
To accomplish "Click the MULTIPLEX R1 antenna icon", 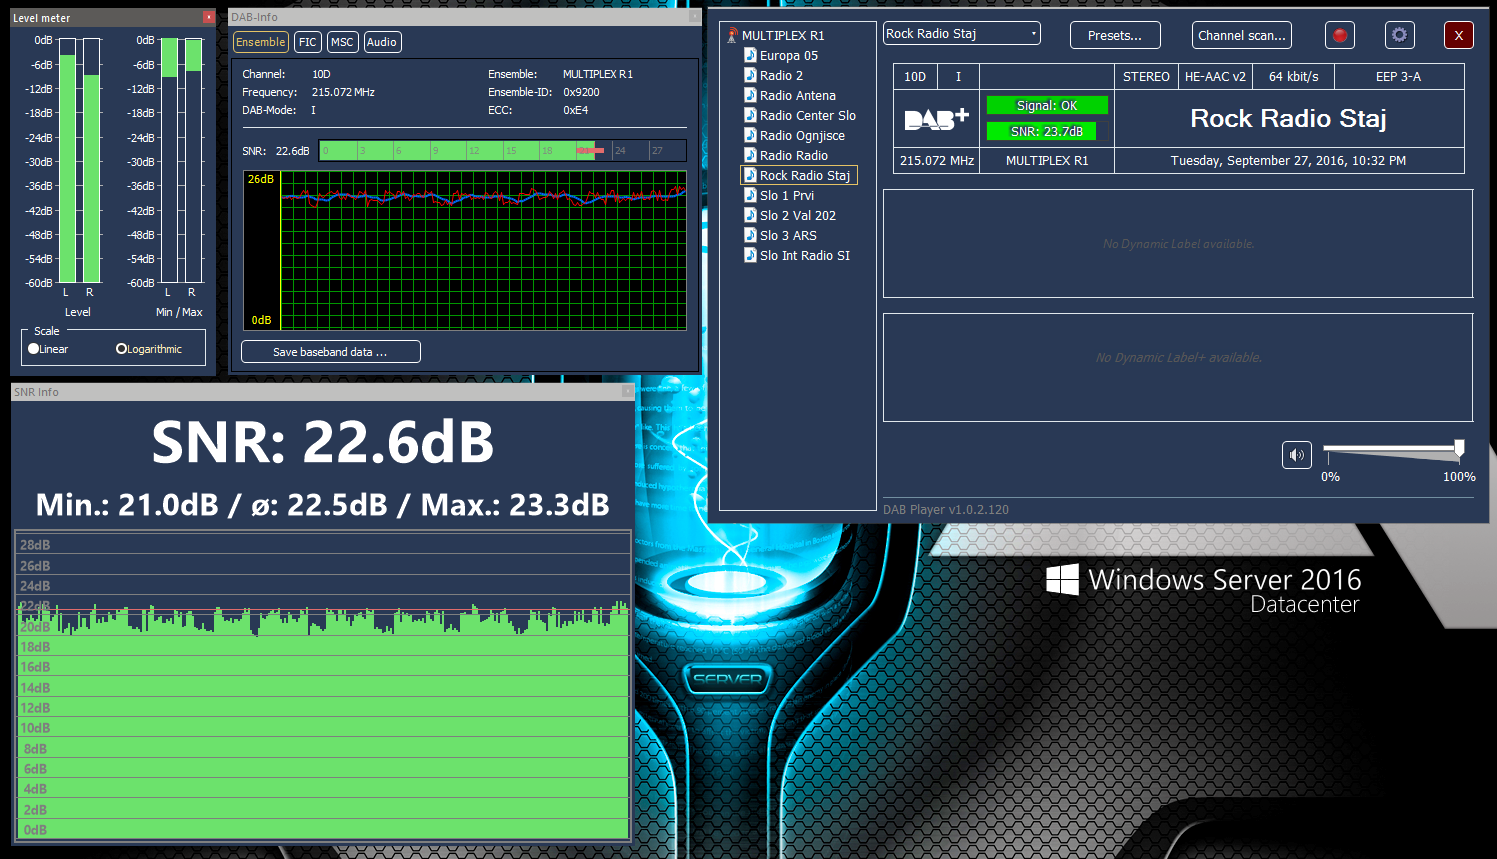I will (732, 35).
